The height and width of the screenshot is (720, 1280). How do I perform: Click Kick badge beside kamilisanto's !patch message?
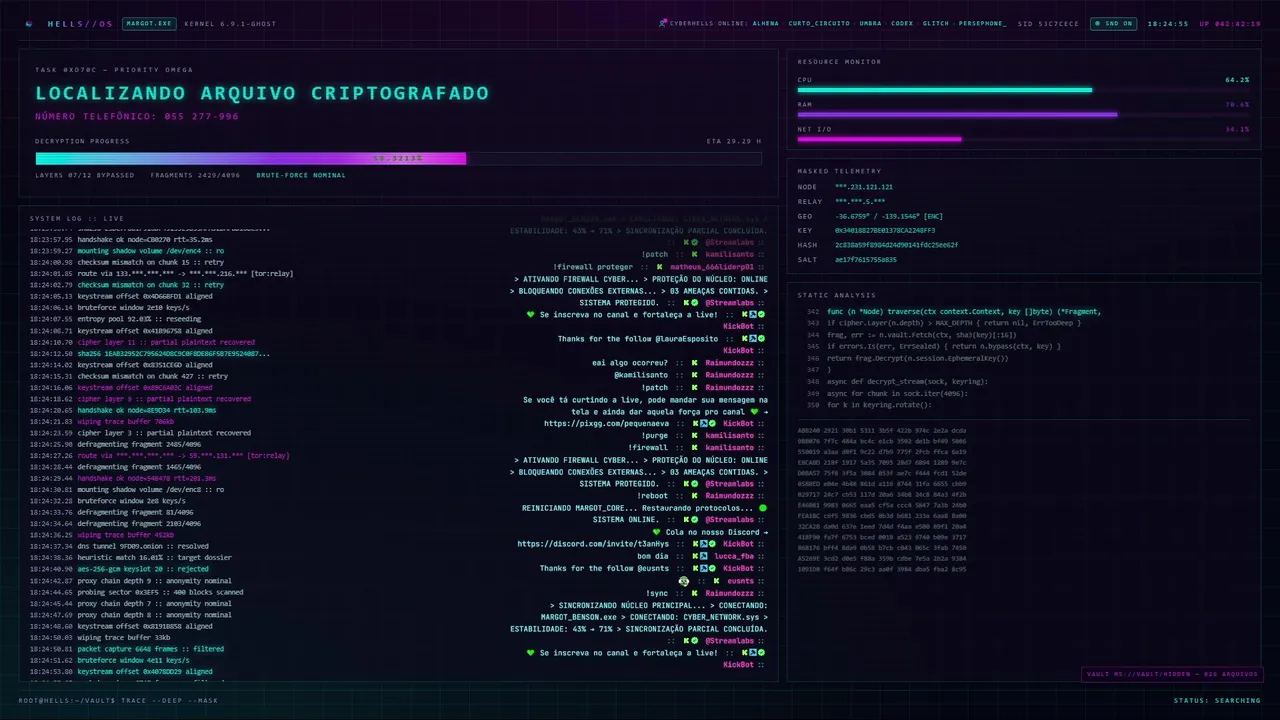point(694,255)
